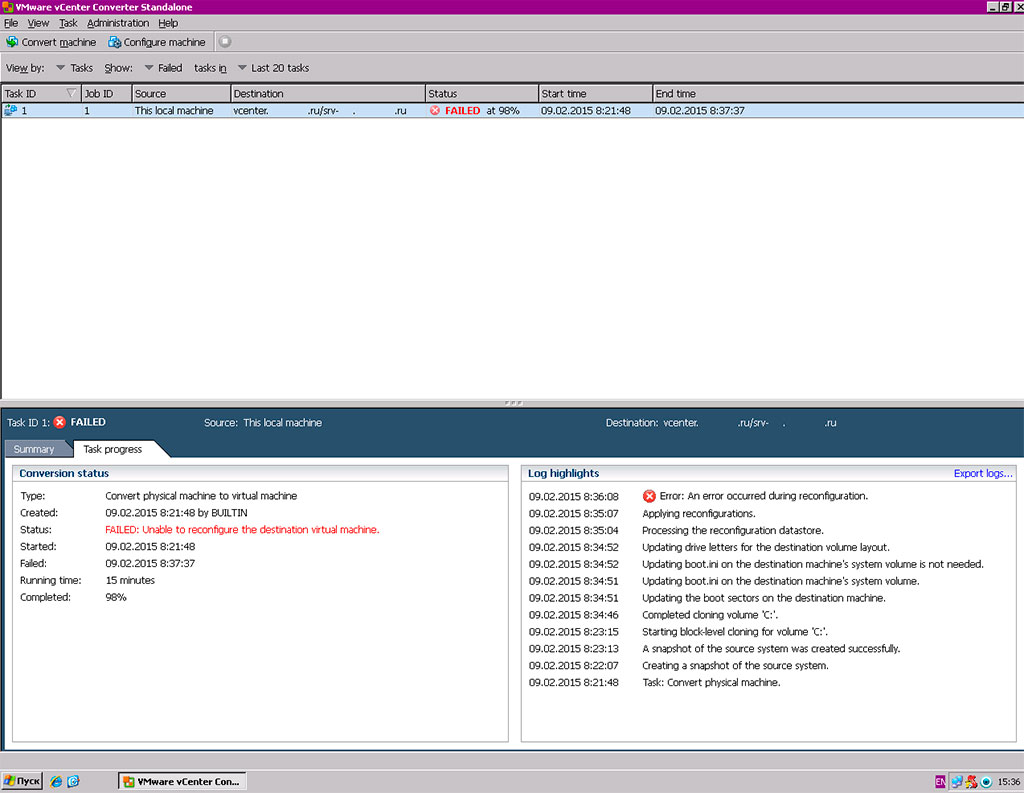
Task: Click log entry Creating a snapshot of the source system
Action: tap(735, 666)
